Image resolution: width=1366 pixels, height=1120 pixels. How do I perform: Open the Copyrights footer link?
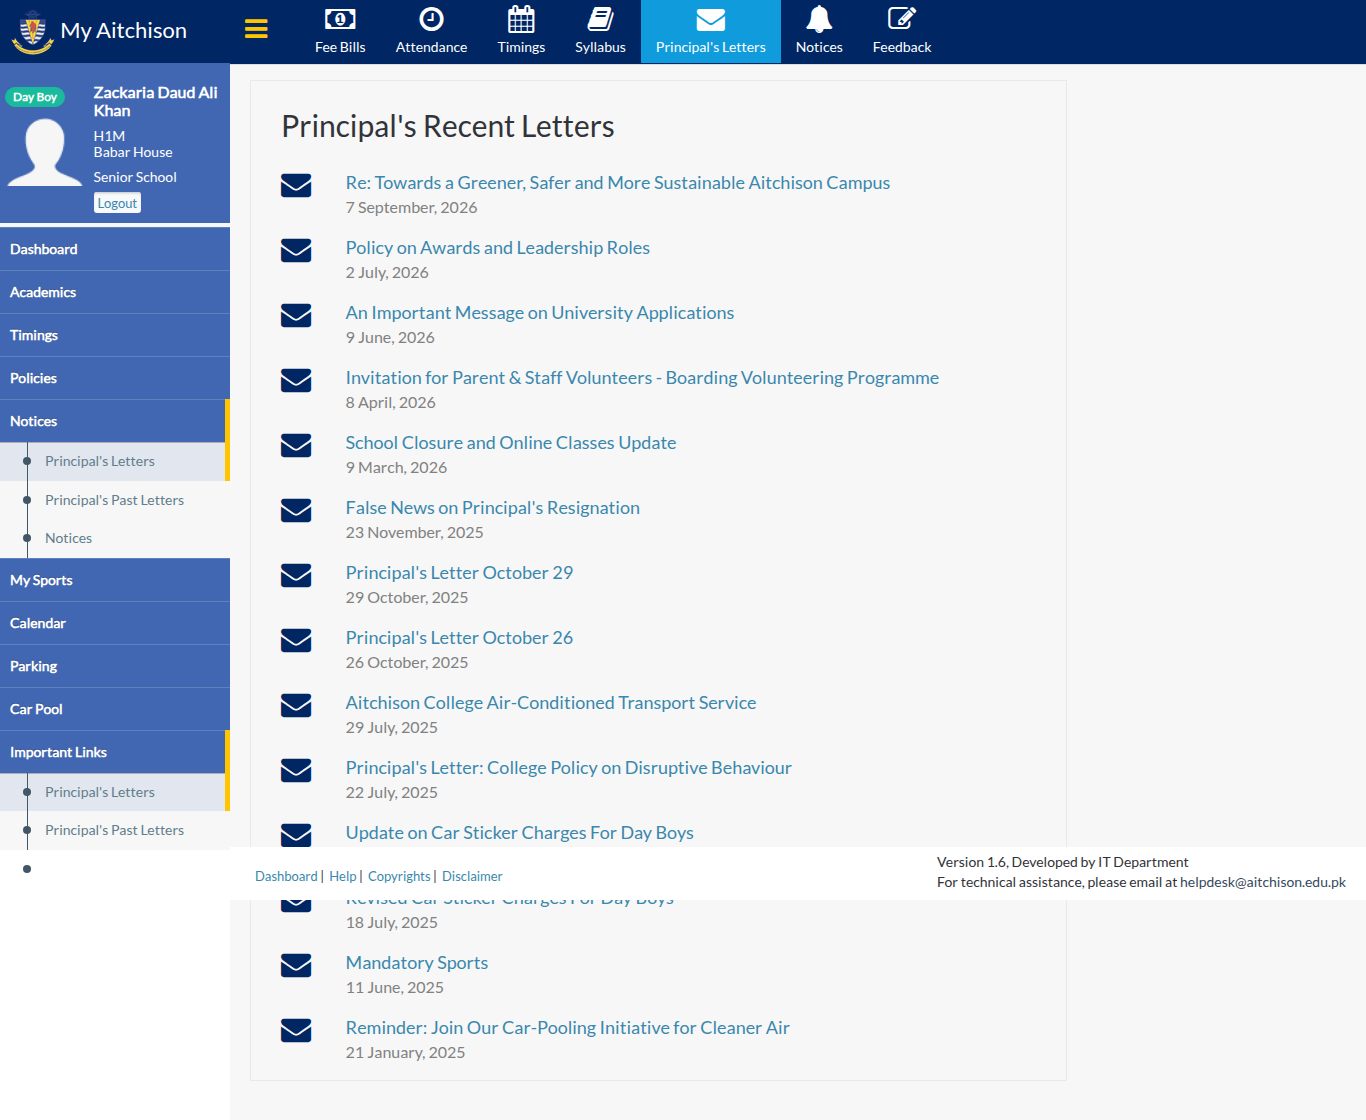(399, 876)
